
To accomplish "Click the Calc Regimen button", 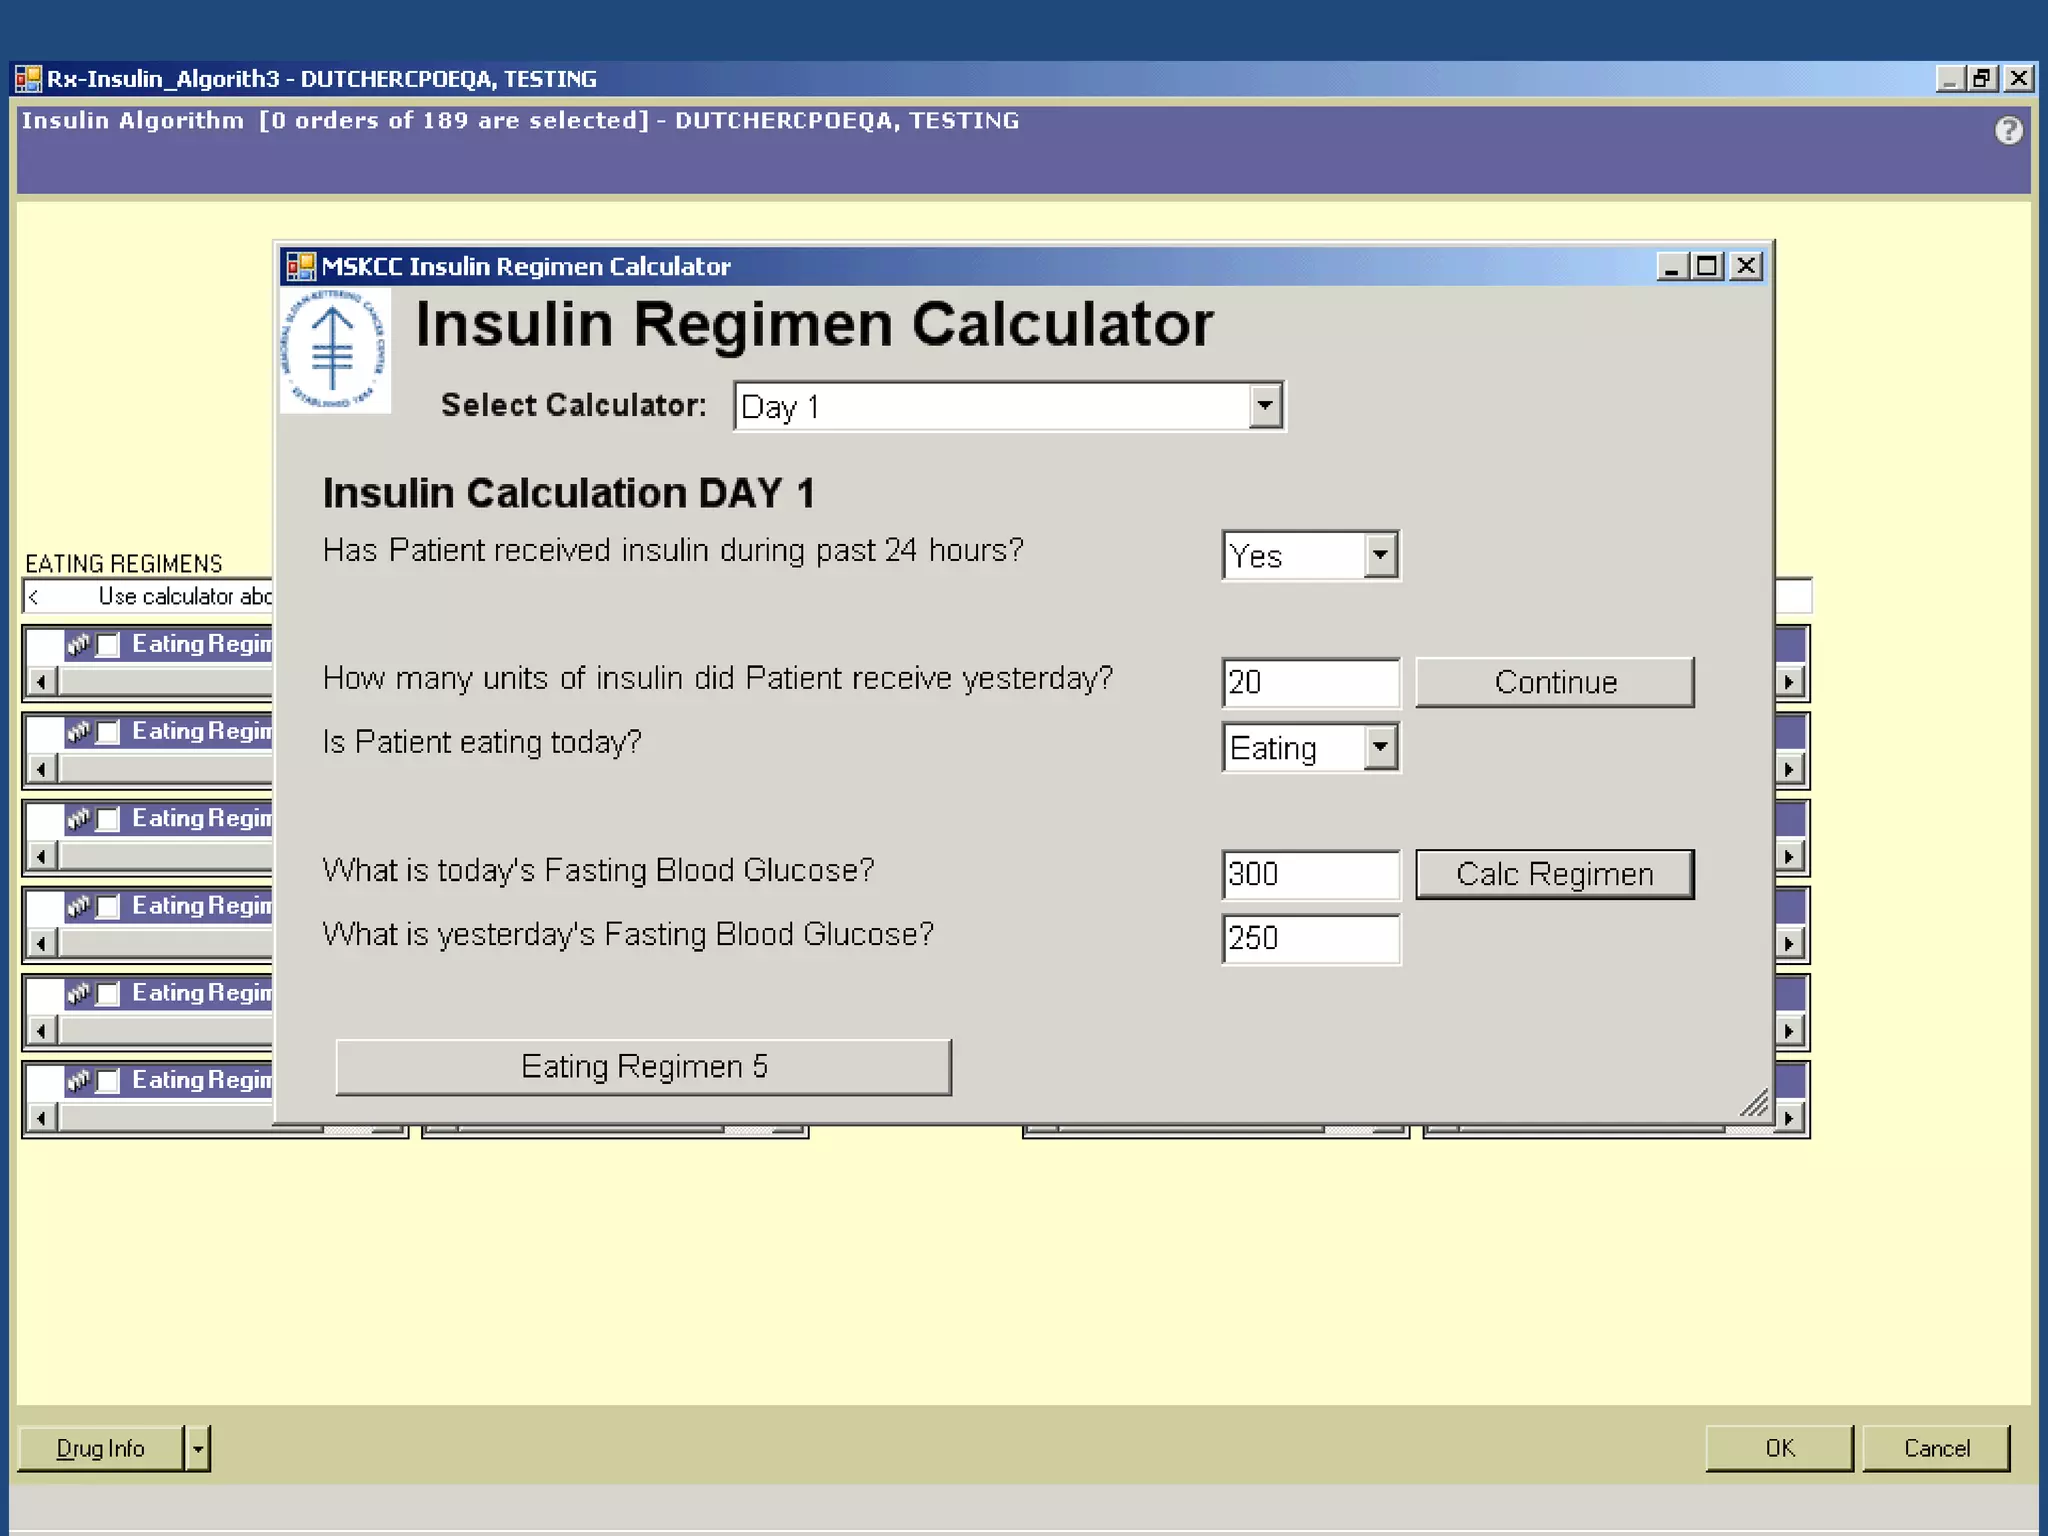I will 1555,874.
